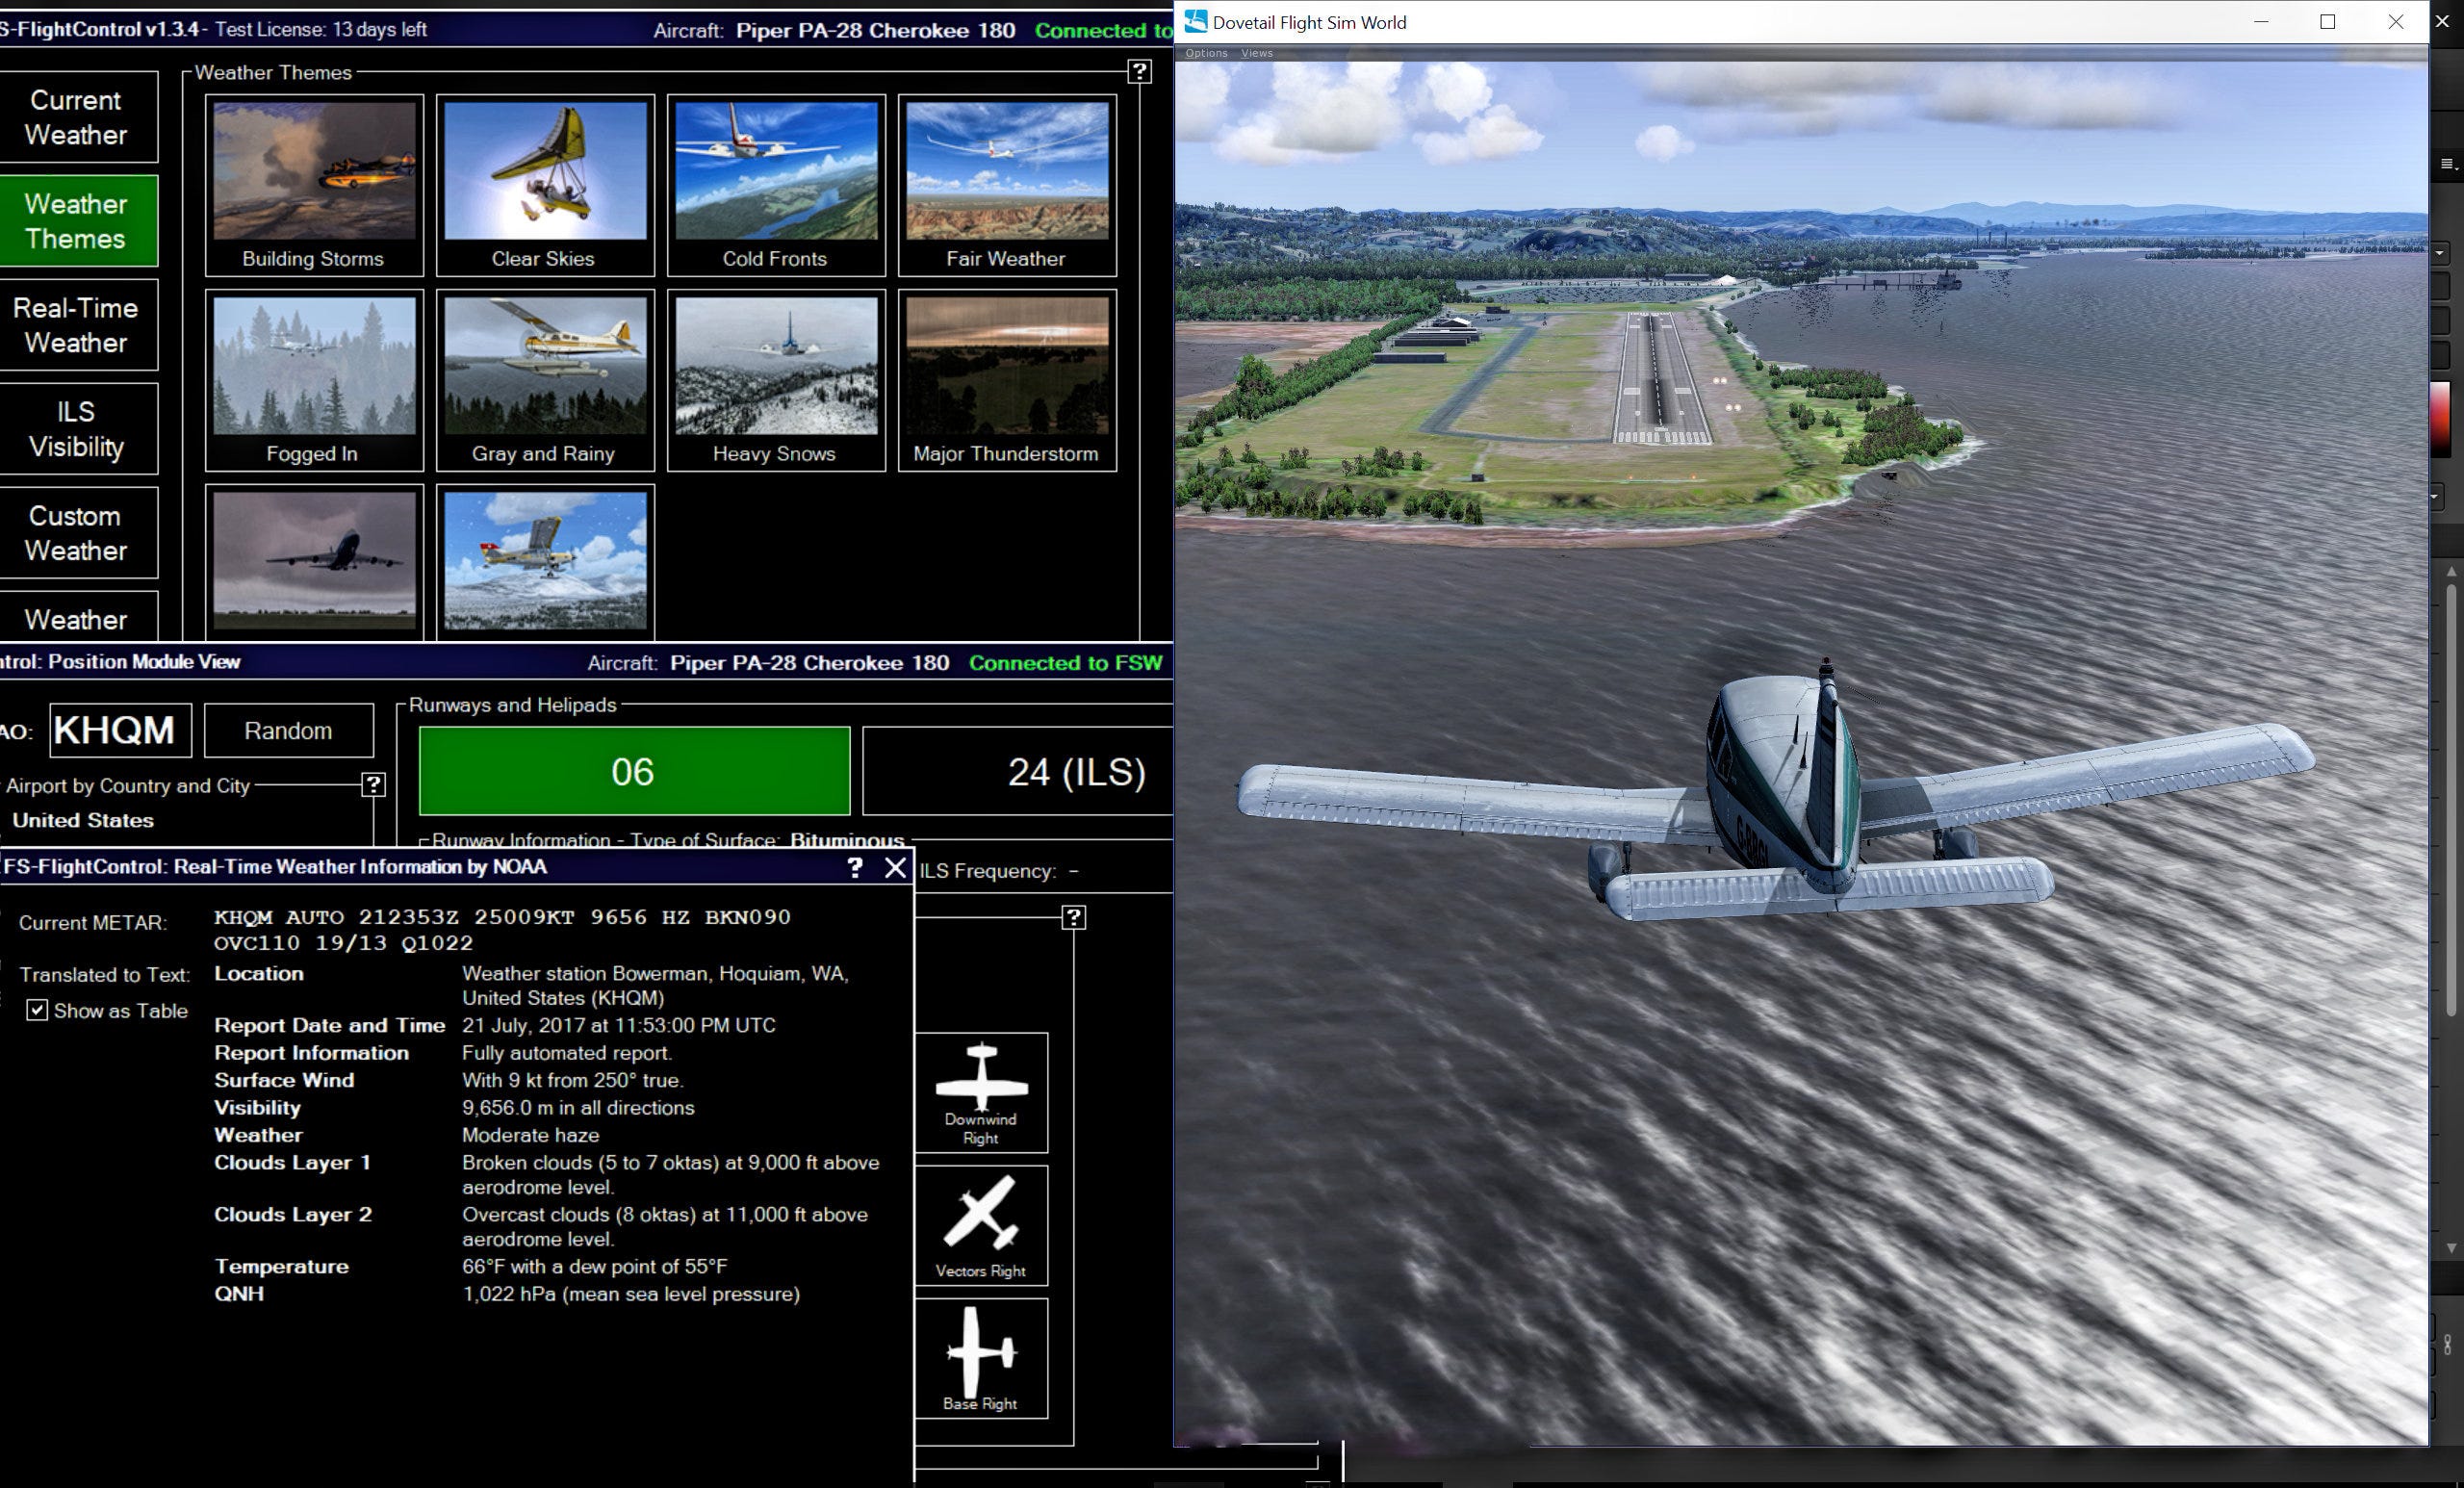Click the hamburger menu icon at right edge
The width and height of the screenshot is (2464, 1488).
pyautogui.click(x=2448, y=164)
